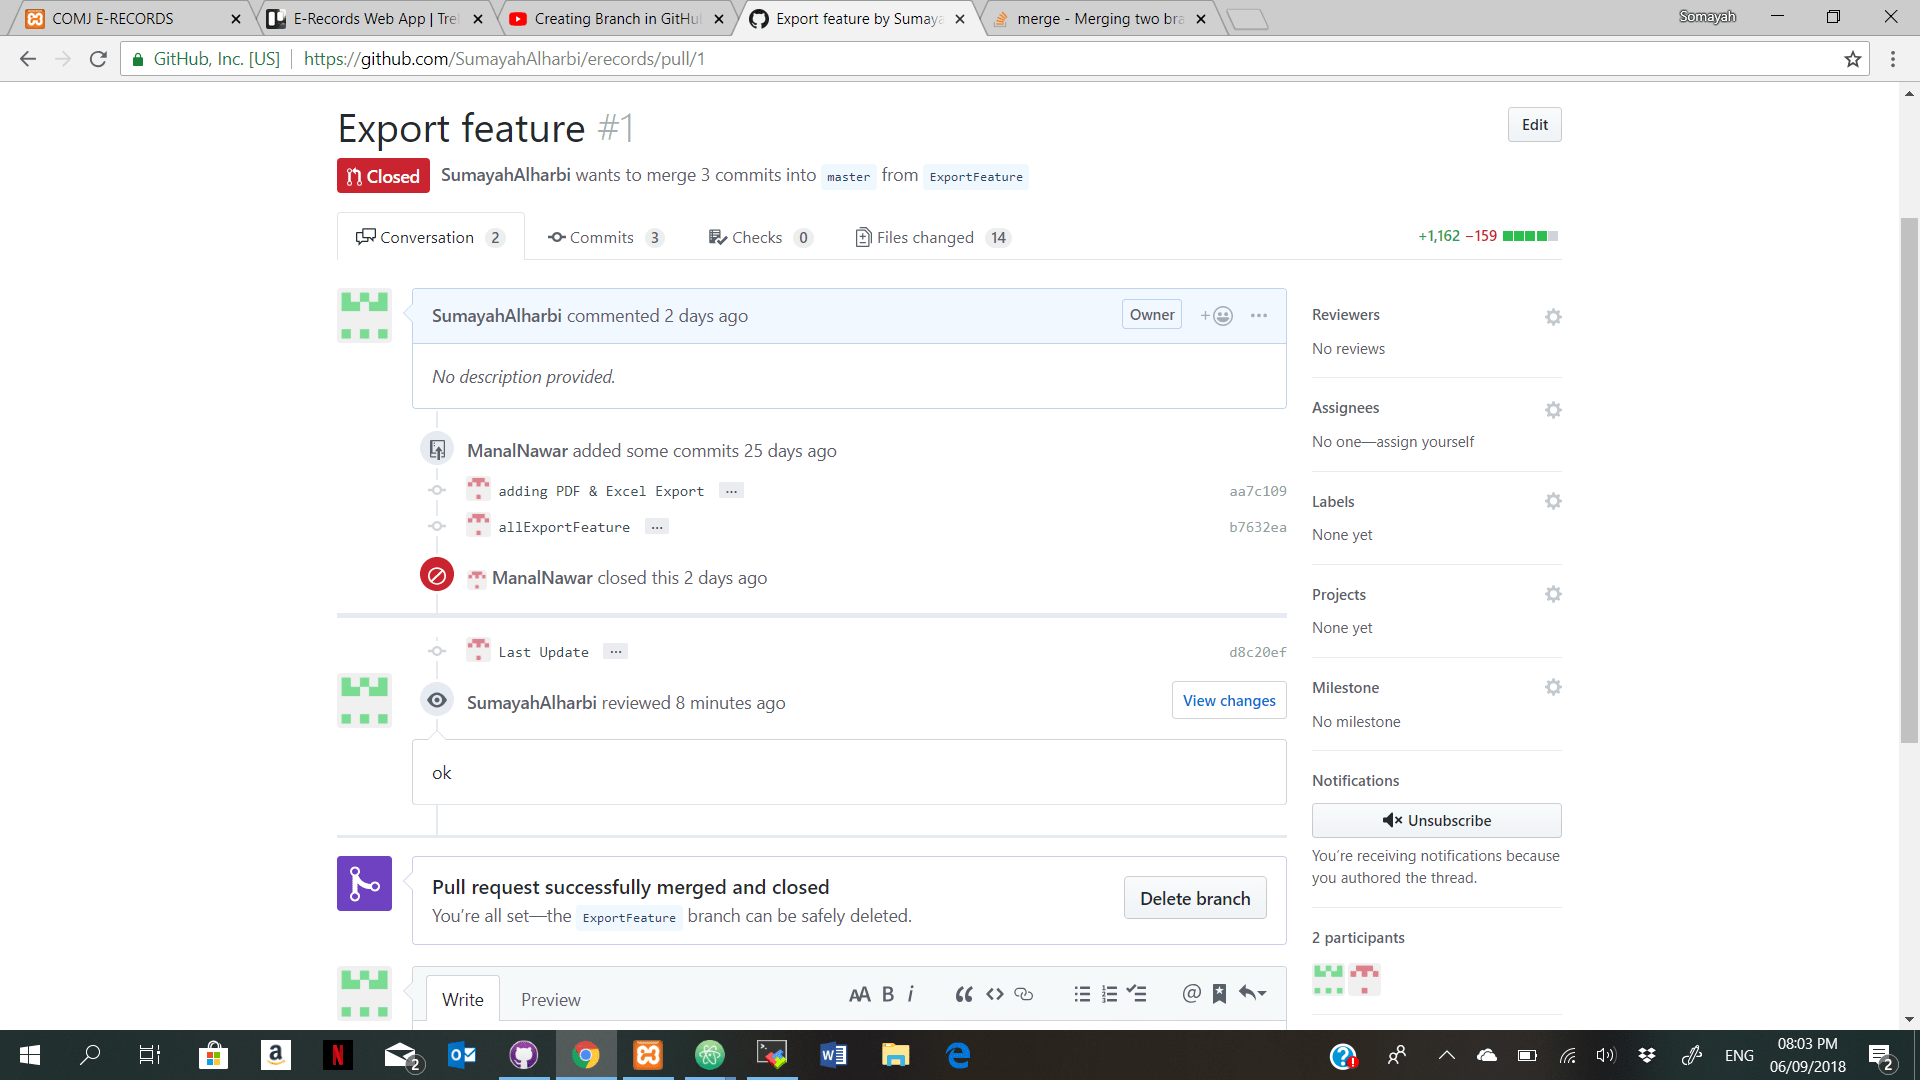This screenshot has width=1920, height=1080.
Task: Click the Labels gear icon
Action: pyautogui.click(x=1552, y=501)
